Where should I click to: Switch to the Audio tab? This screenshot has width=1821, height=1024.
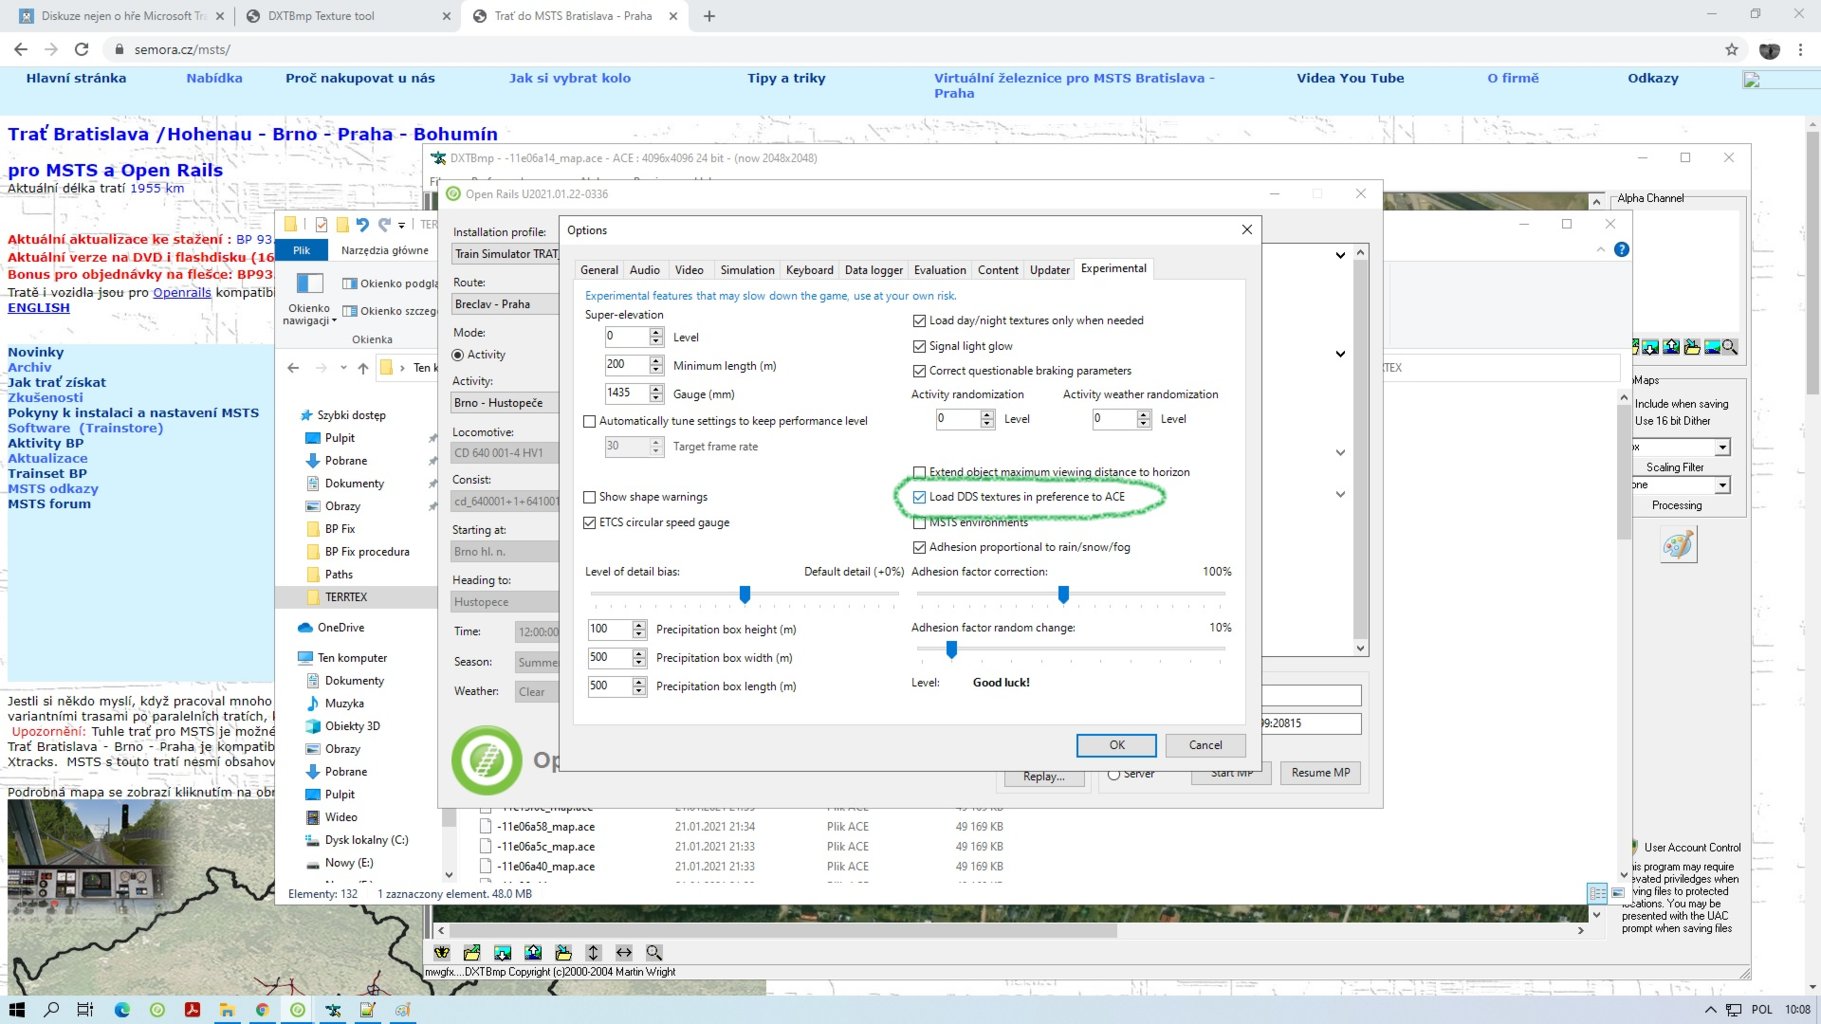coord(645,270)
